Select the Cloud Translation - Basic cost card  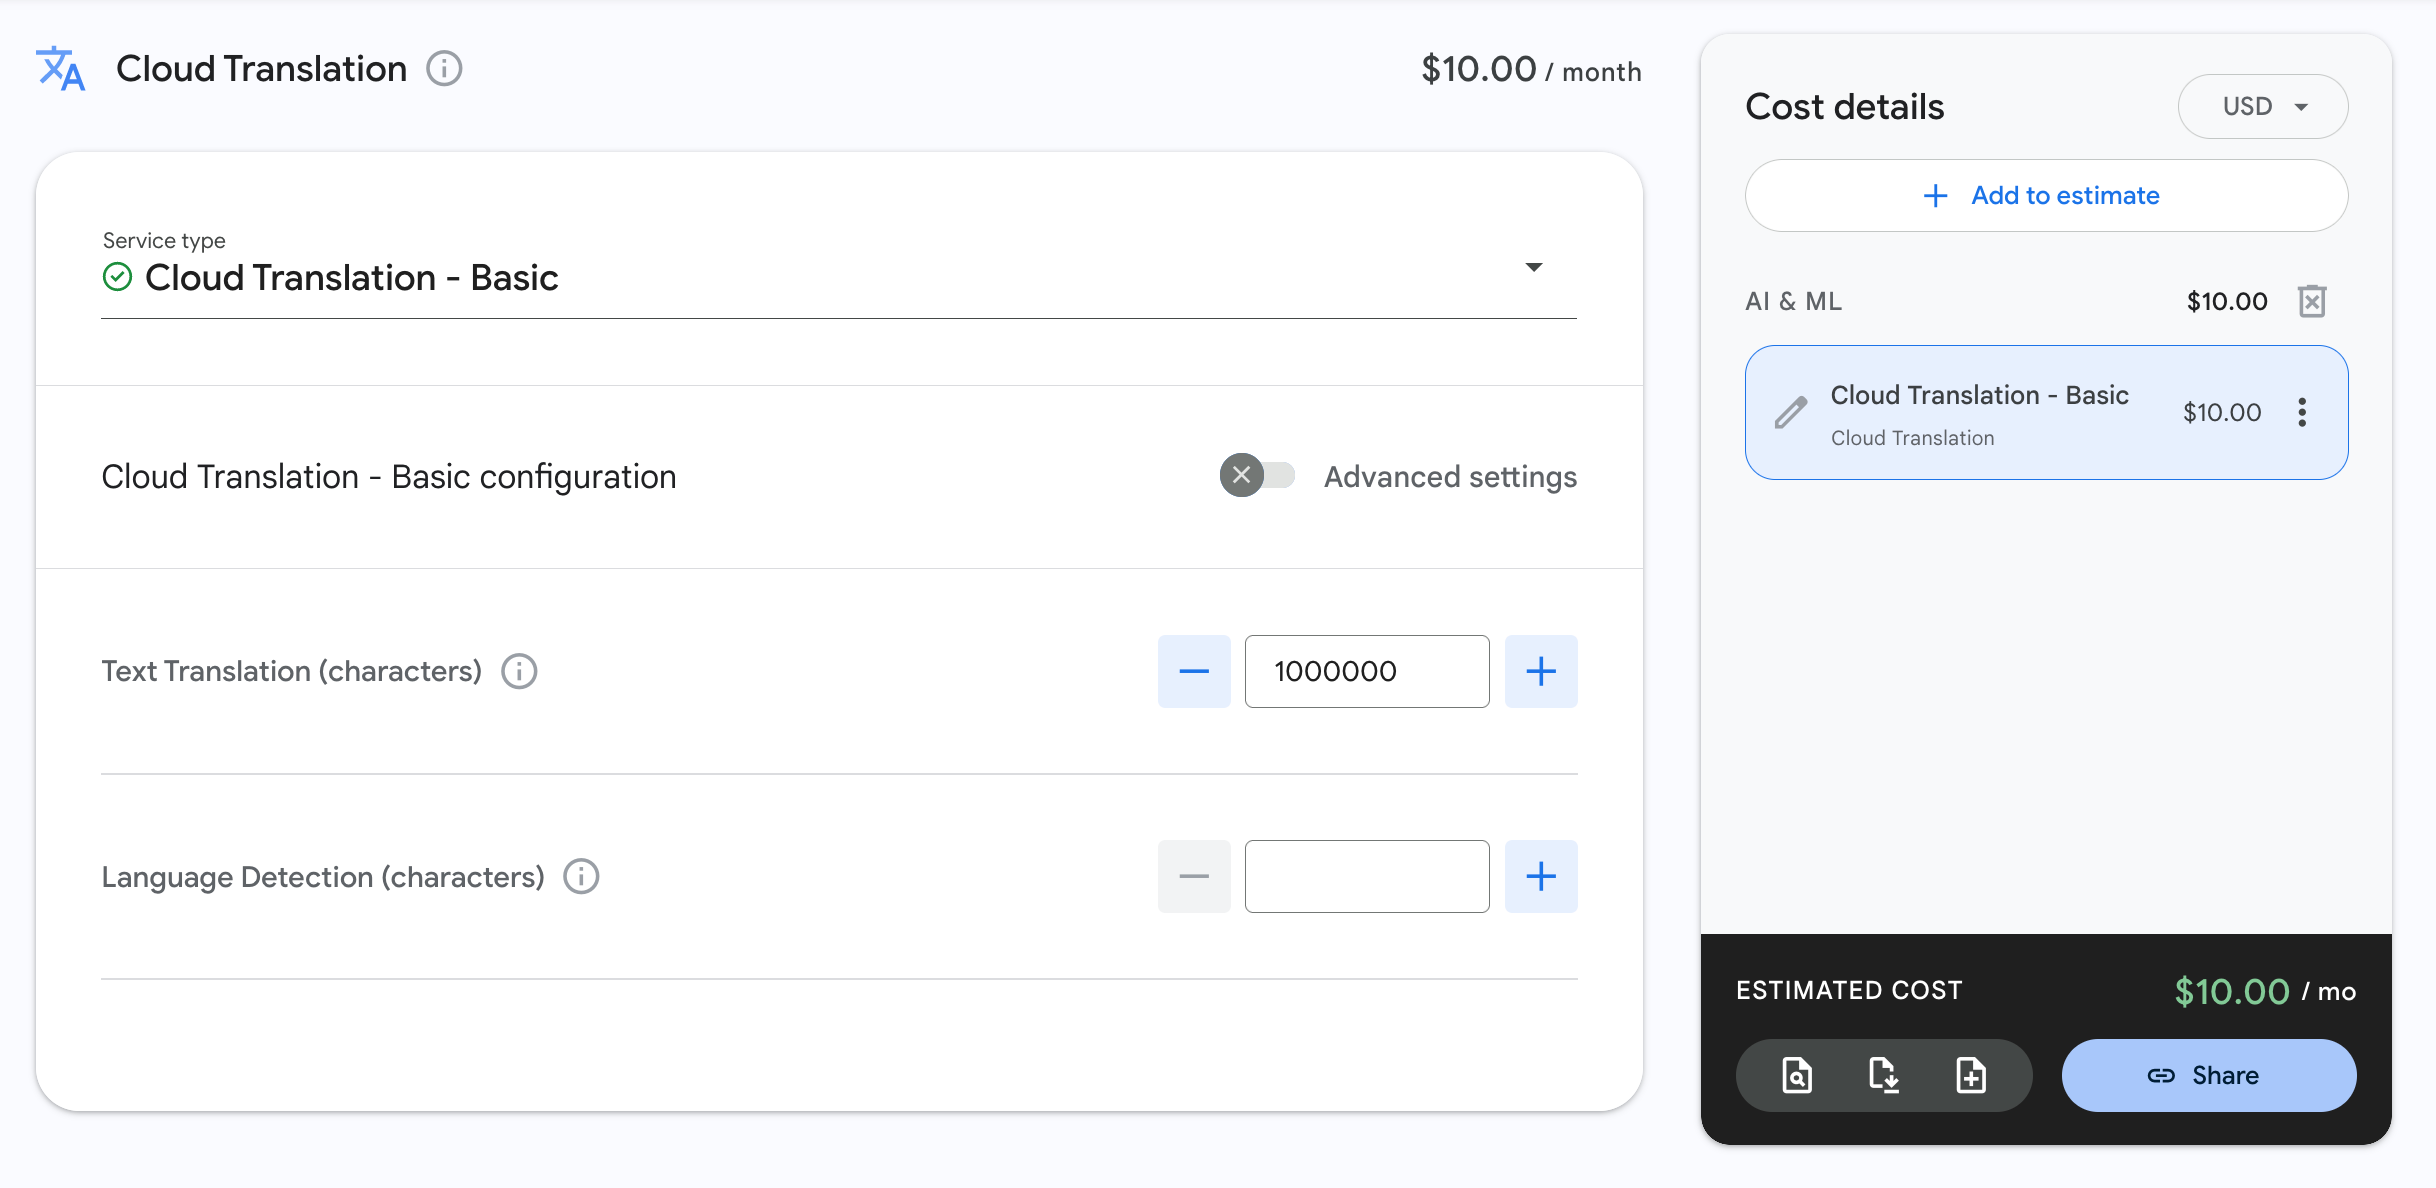point(2046,412)
